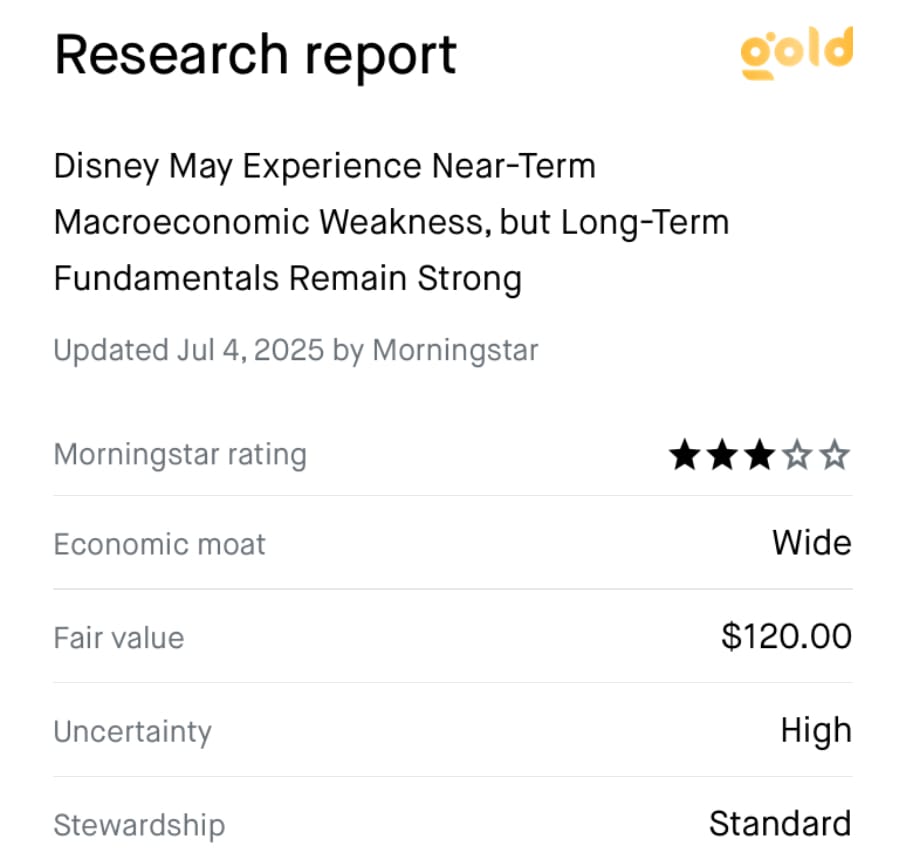Image resolution: width=903 pixels, height=862 pixels.
Task: Click the gold badge logo
Action: tap(796, 53)
